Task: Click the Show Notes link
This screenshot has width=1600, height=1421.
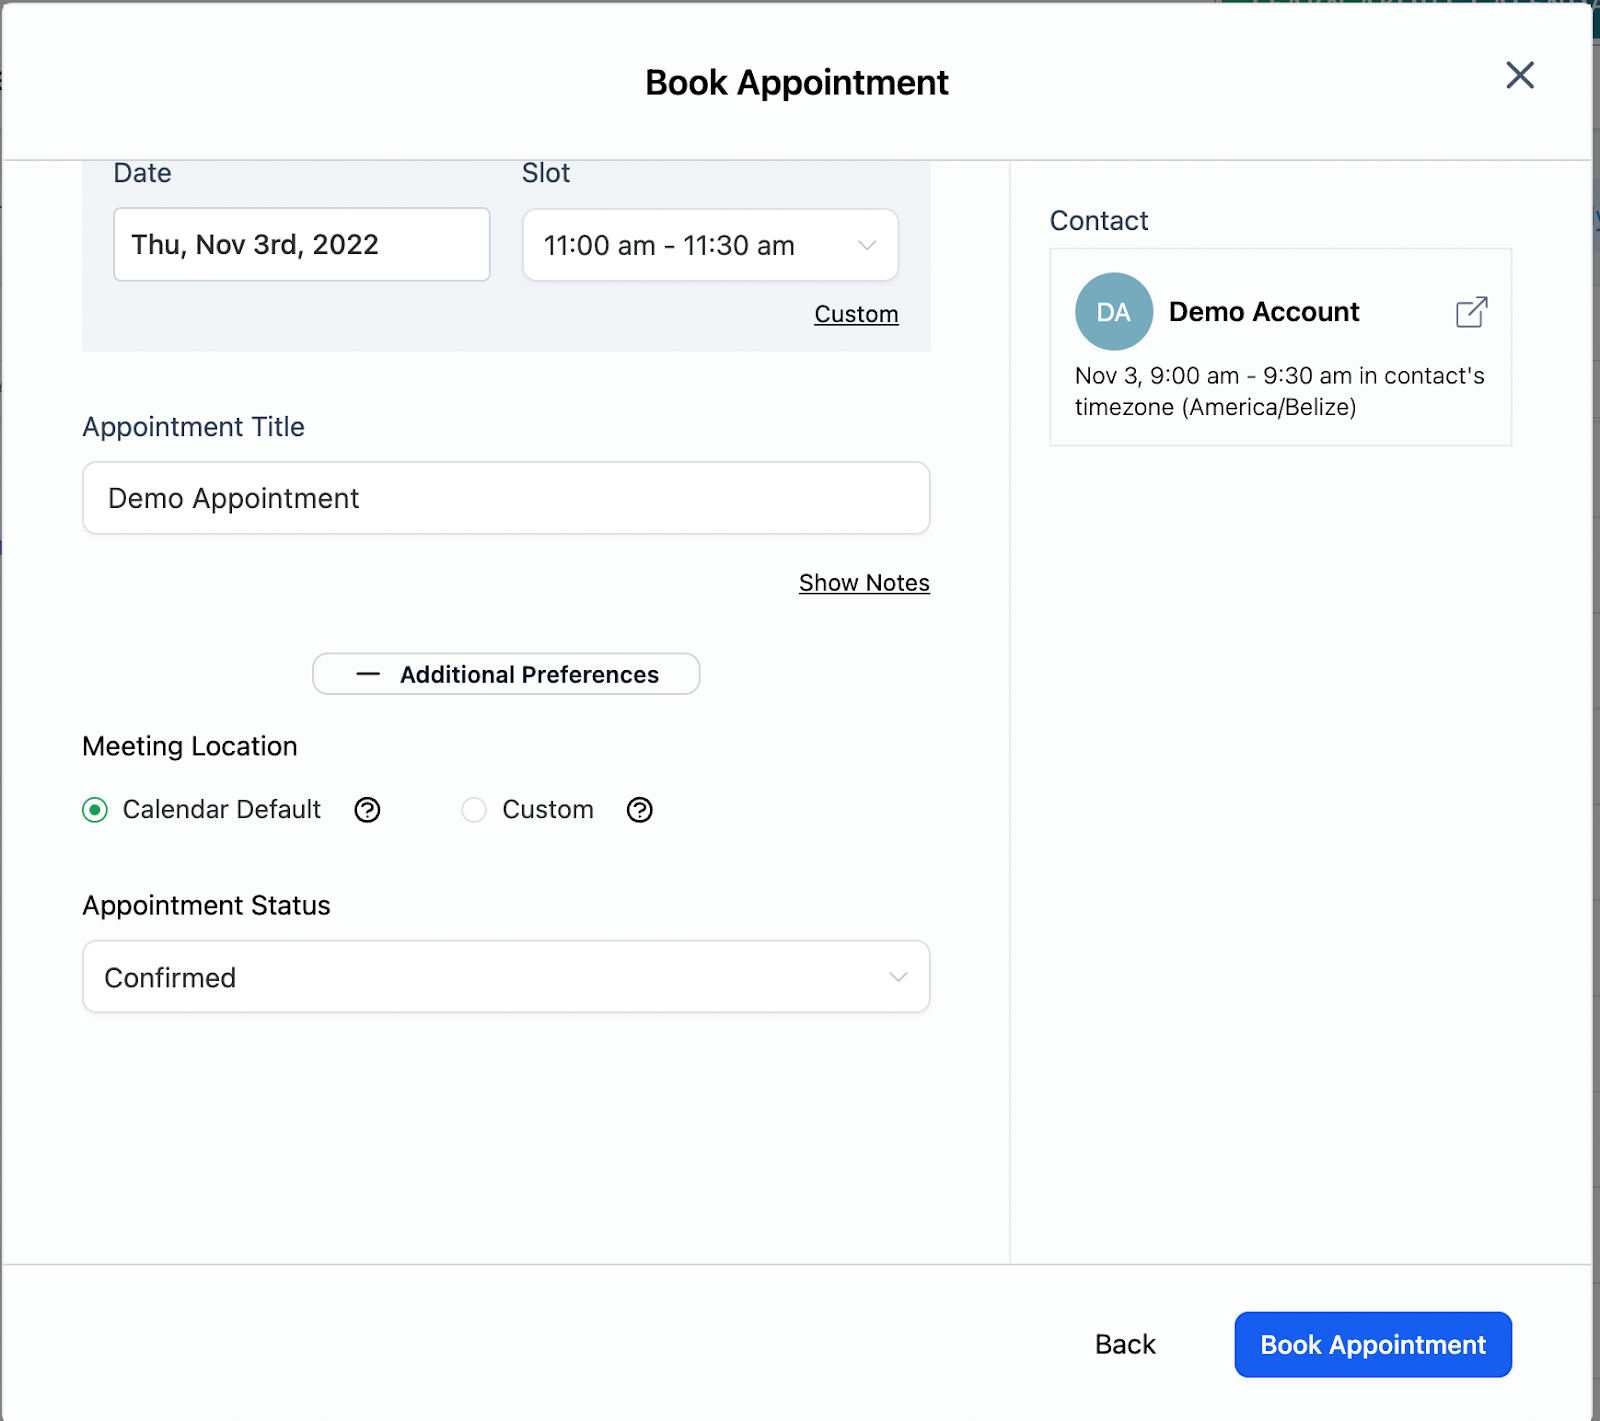Action: [x=864, y=583]
